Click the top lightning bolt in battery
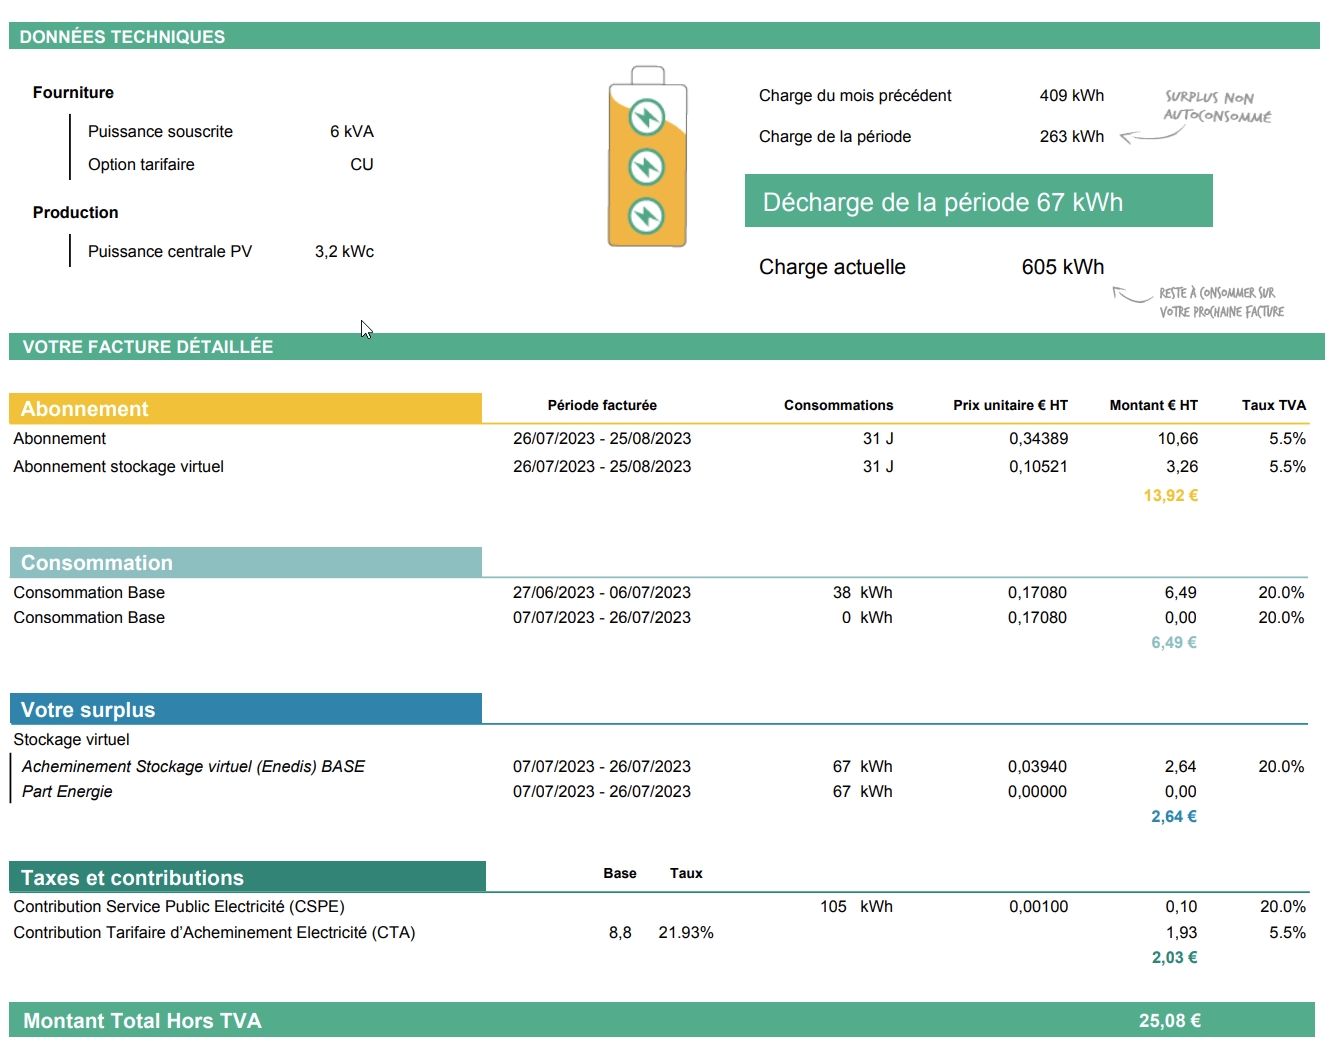Viewport: 1329px width, 1047px height. pos(647,118)
